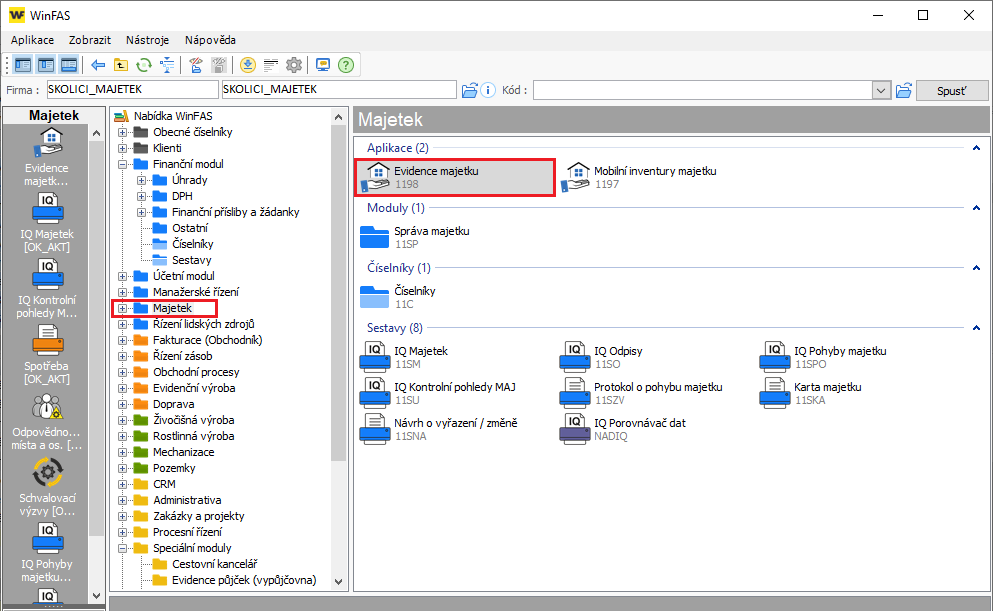
Task: Open Návrh o vyřazení / změně report
Action: point(439,429)
